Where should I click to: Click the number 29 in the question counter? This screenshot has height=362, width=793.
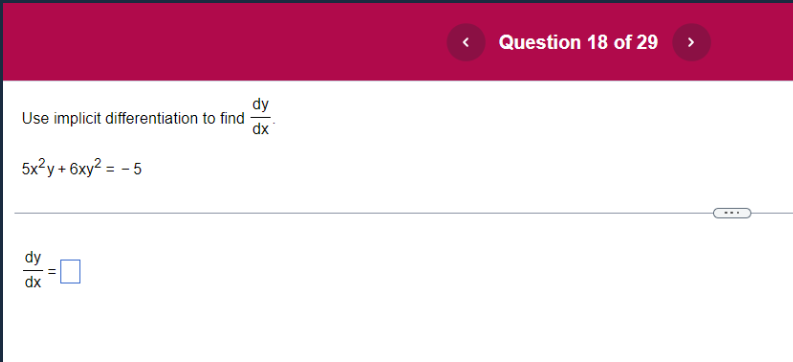(x=647, y=42)
